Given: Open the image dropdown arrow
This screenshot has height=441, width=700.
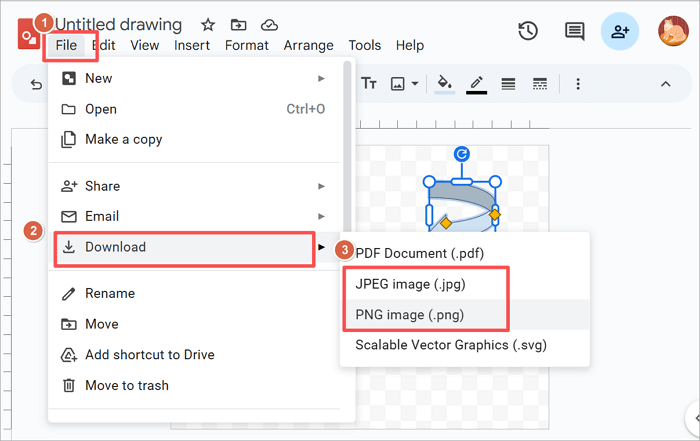Looking at the screenshot, I should [x=415, y=83].
